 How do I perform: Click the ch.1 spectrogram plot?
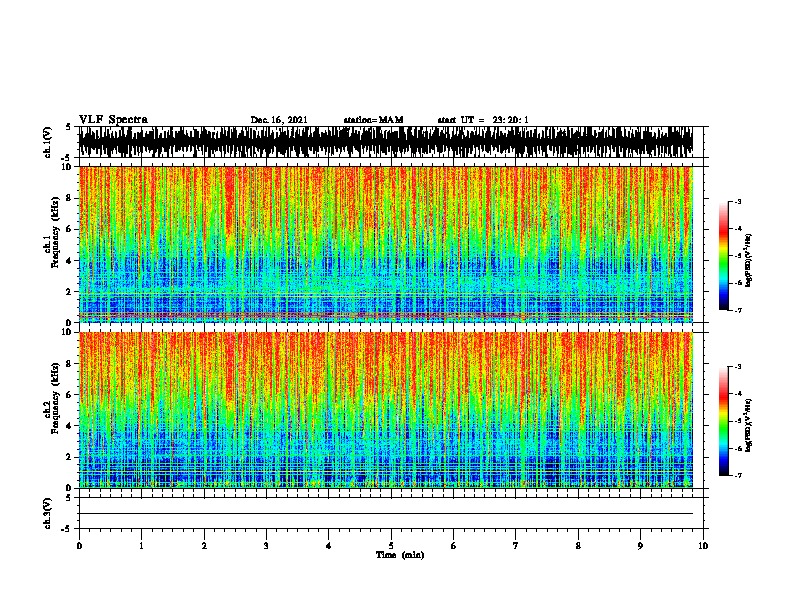click(386, 244)
